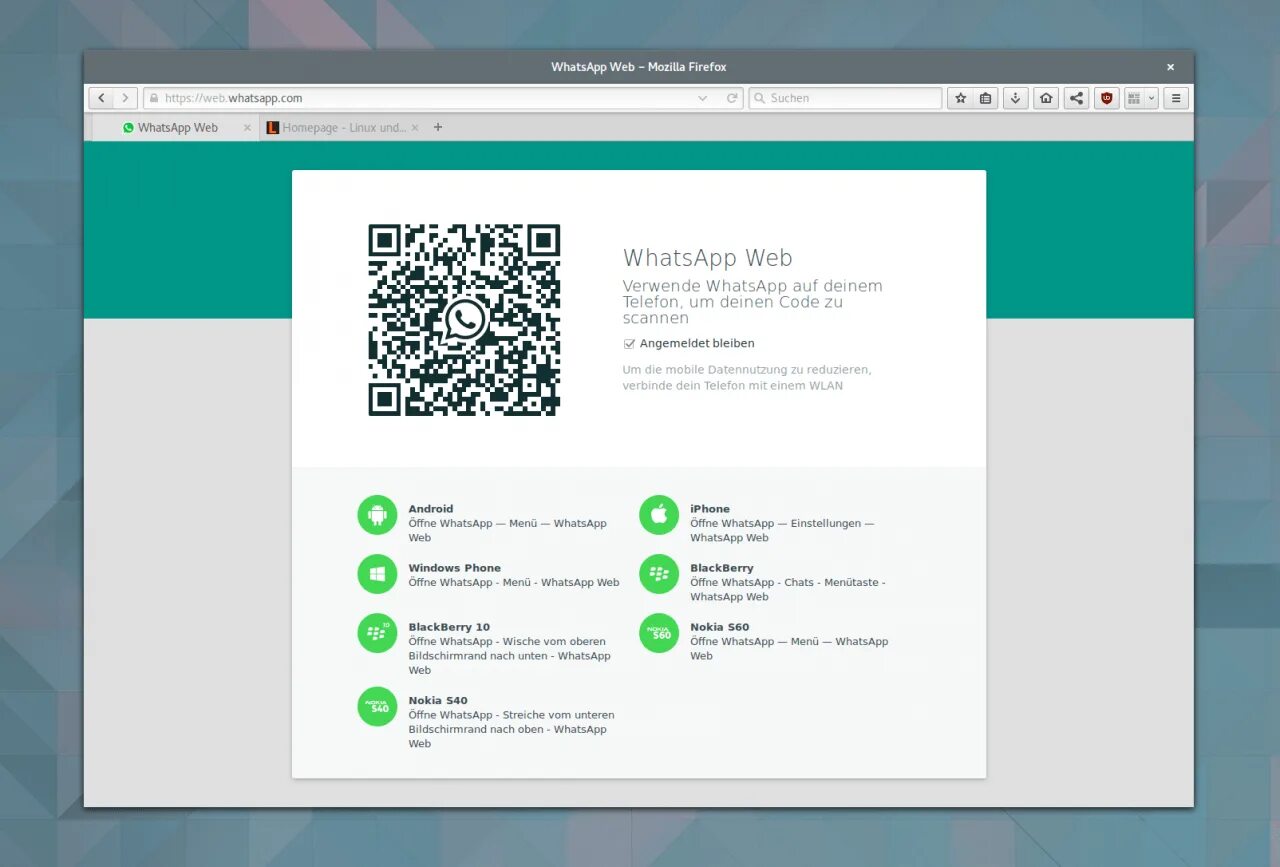This screenshot has width=1280, height=867.
Task: Expand the dropdown arrow beside the grid icon
Action: click(1152, 98)
